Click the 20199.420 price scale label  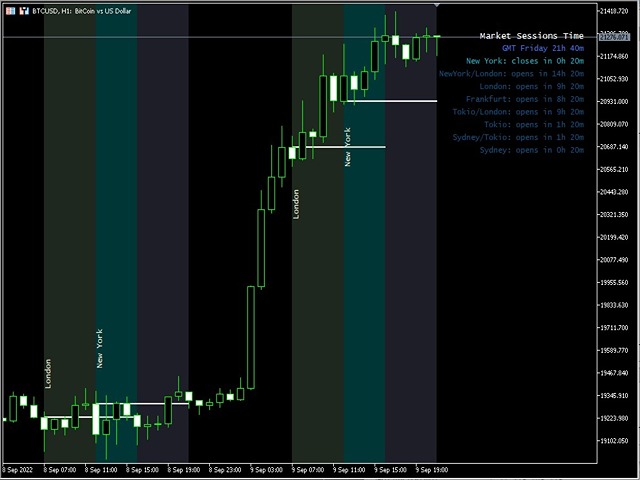[614, 237]
